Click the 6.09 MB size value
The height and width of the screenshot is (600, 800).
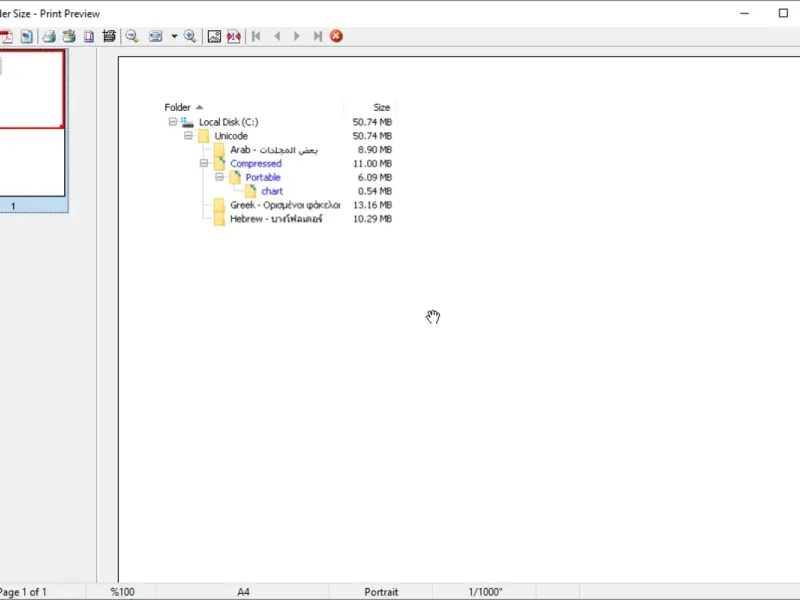pos(374,177)
